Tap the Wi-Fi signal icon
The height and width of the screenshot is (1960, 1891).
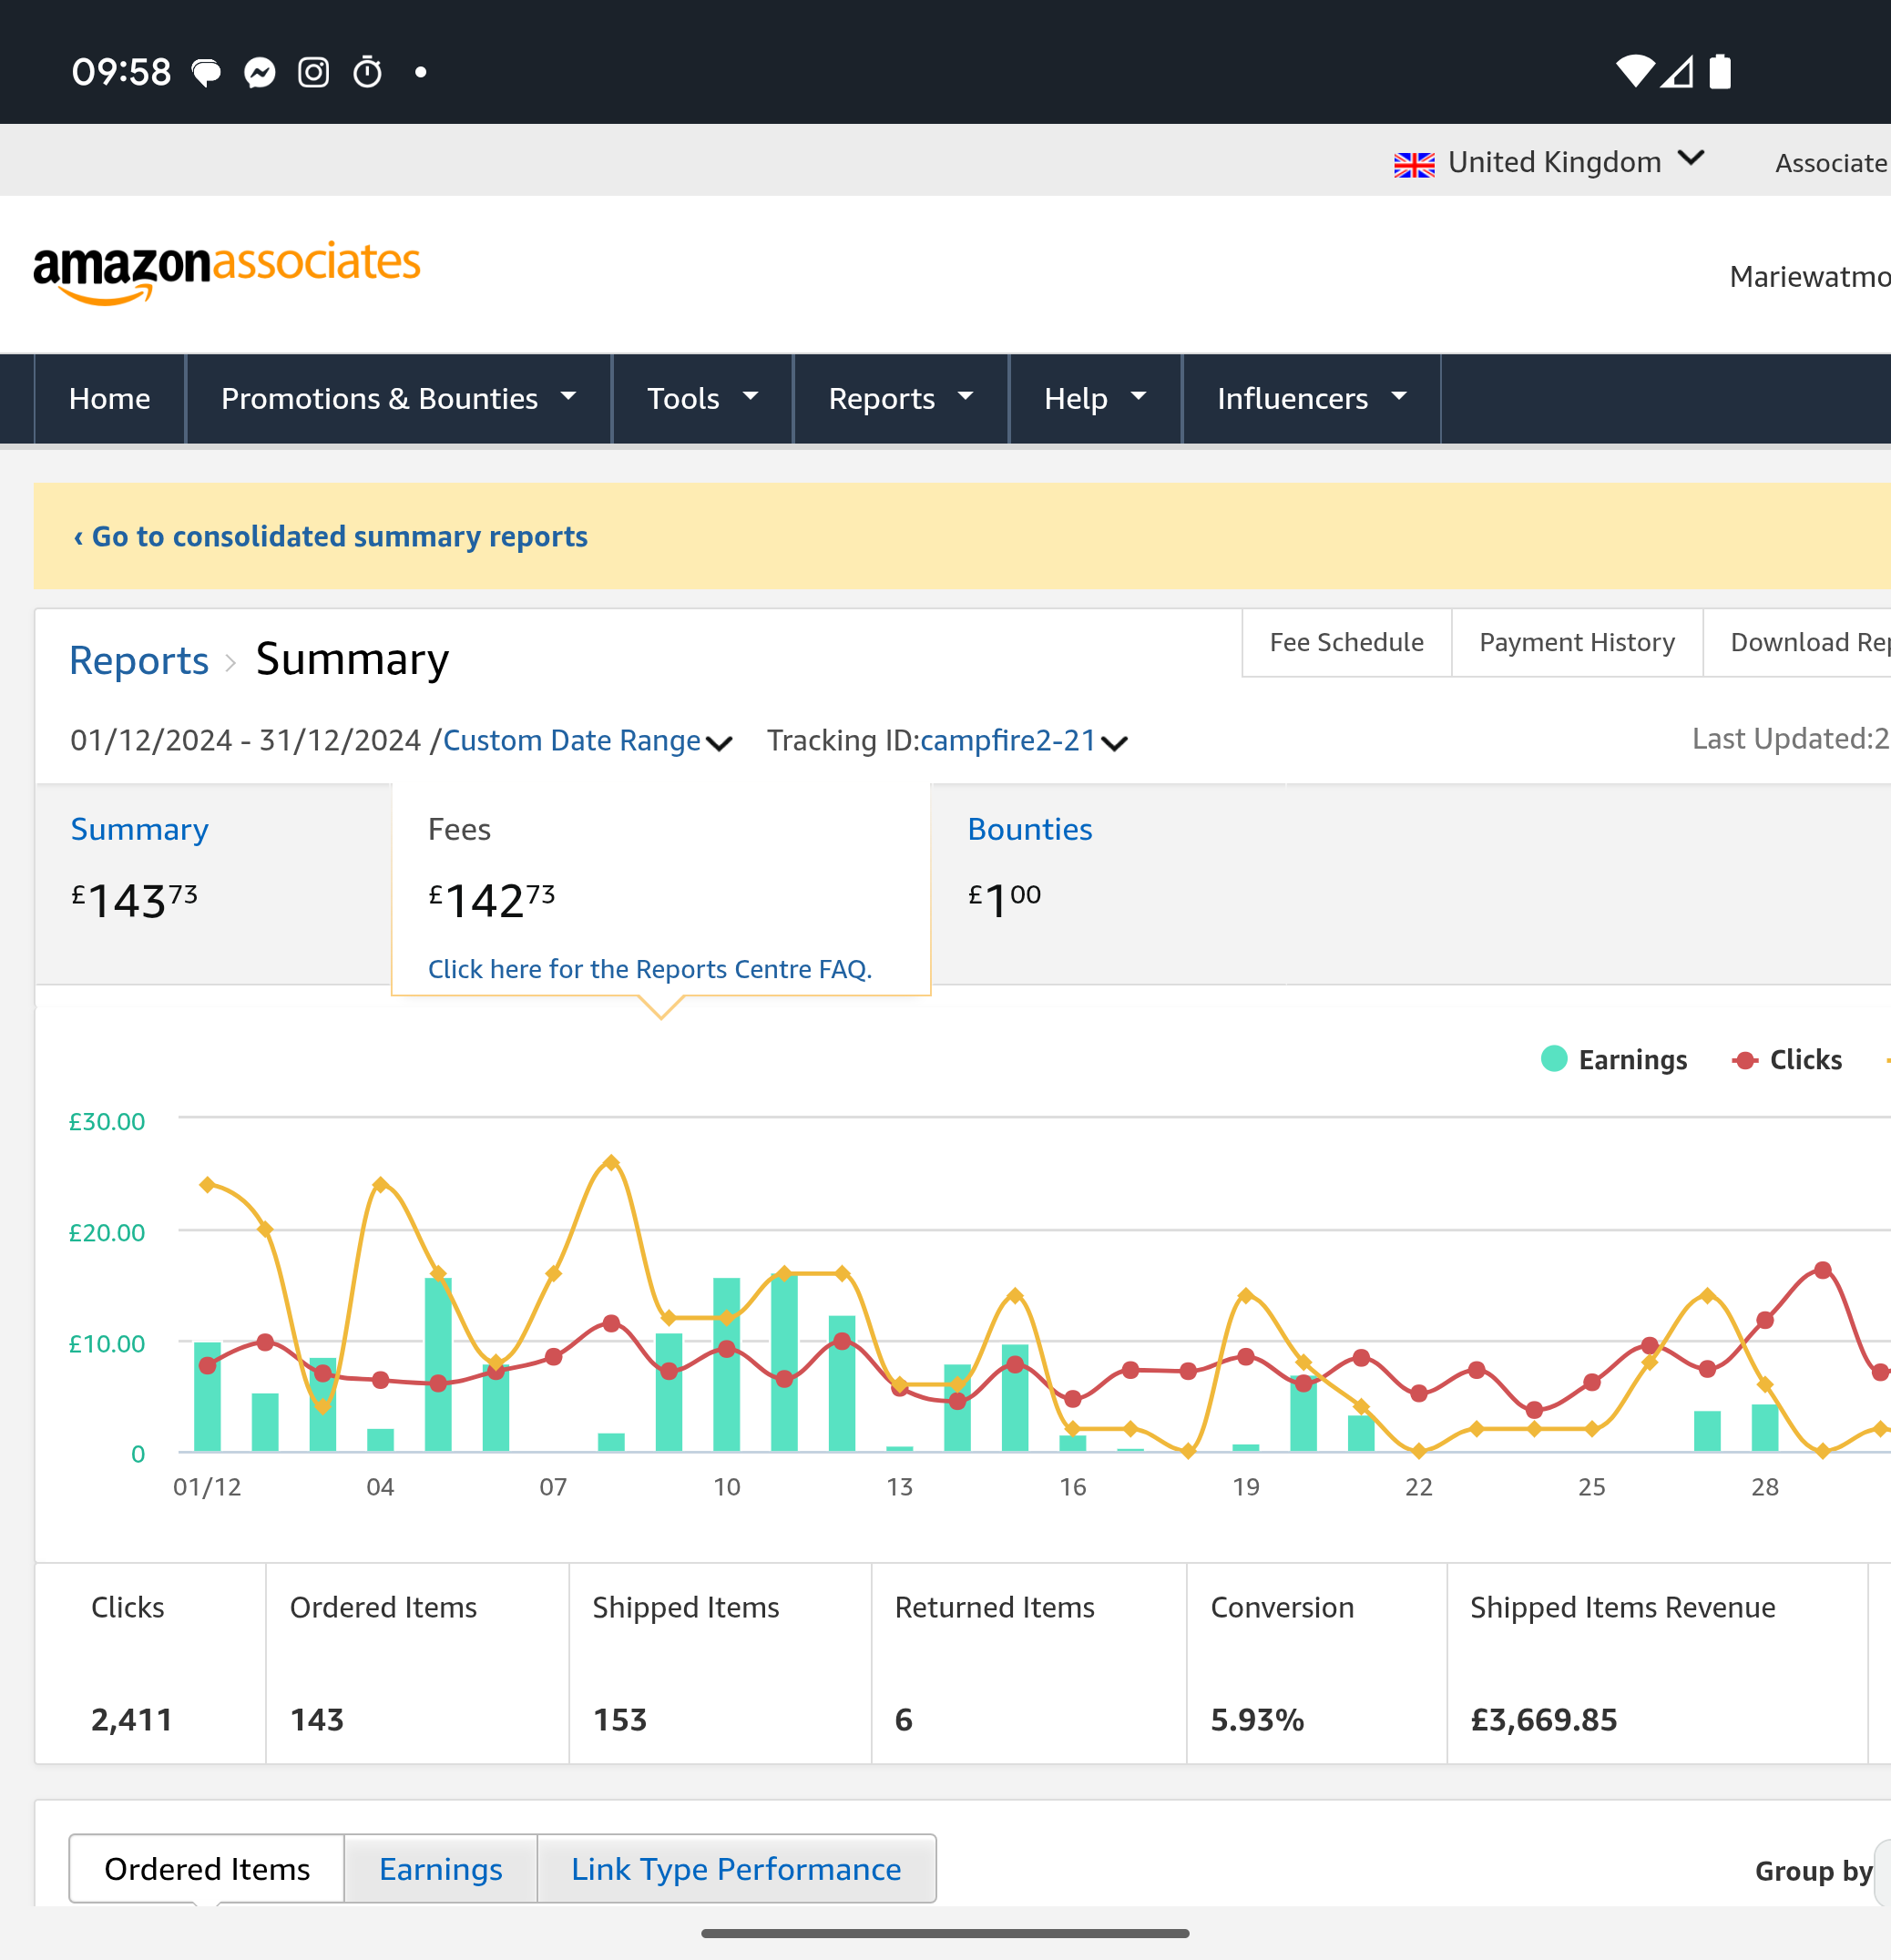click(1635, 71)
